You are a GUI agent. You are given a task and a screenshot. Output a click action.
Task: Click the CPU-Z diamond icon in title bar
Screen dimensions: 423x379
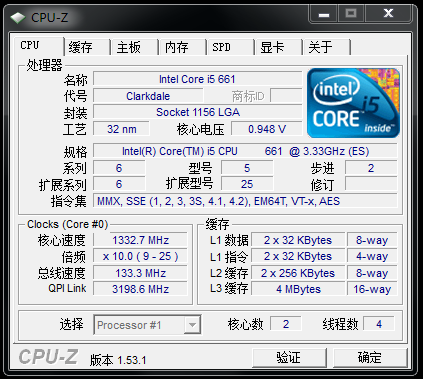click(x=18, y=18)
